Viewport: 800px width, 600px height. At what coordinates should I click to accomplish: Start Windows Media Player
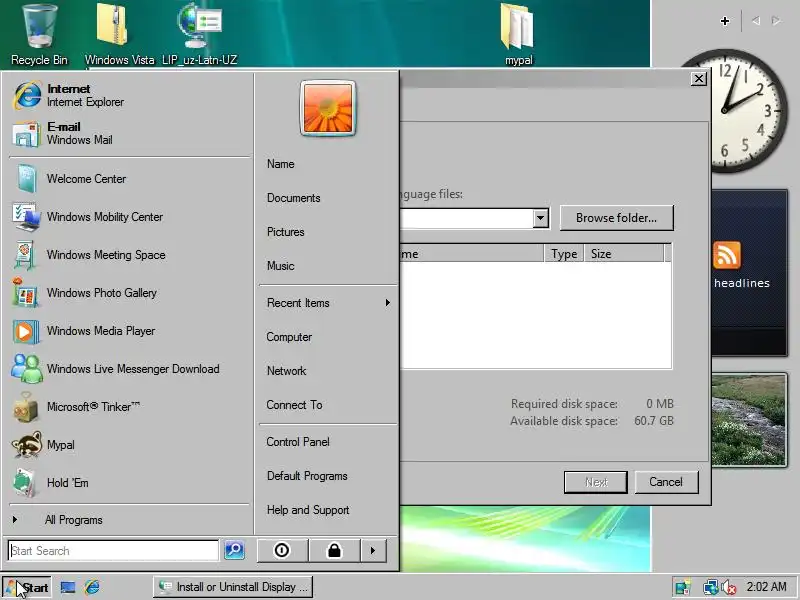coord(130,331)
